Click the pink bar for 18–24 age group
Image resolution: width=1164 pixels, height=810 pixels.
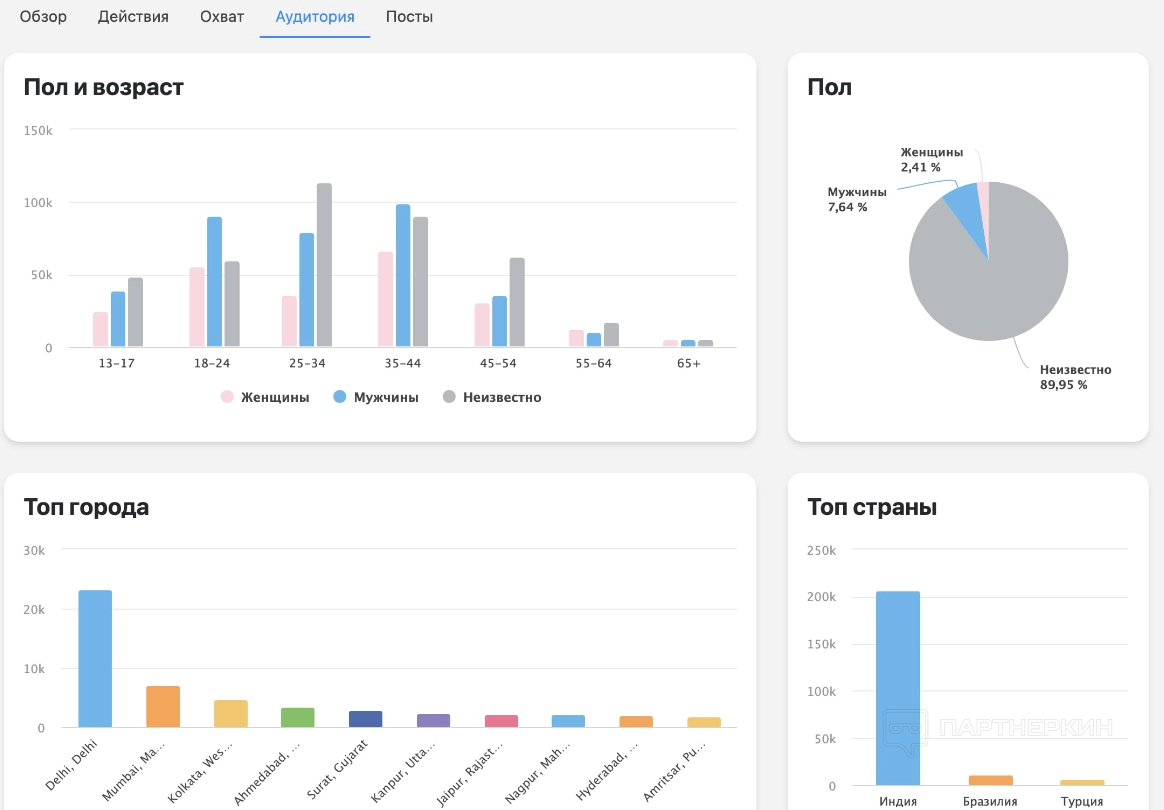tap(197, 307)
